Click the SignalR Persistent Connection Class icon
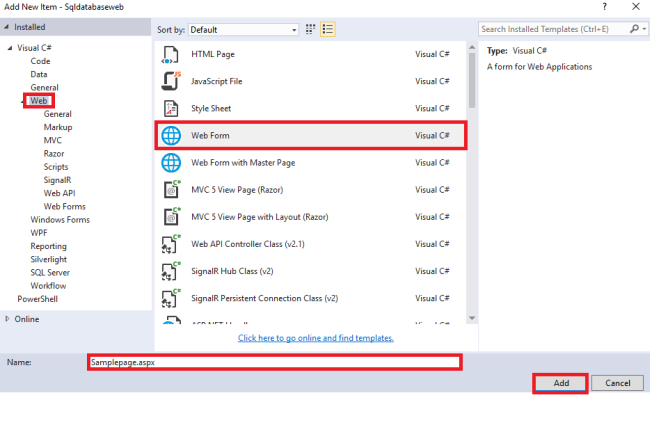 pyautogui.click(x=171, y=298)
